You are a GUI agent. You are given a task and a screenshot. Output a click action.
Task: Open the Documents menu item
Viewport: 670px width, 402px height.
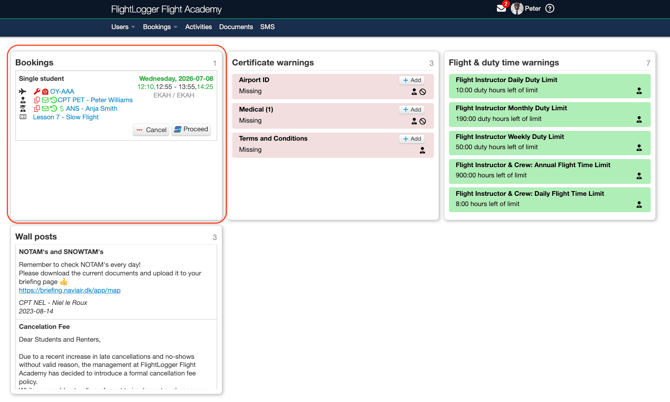click(236, 26)
